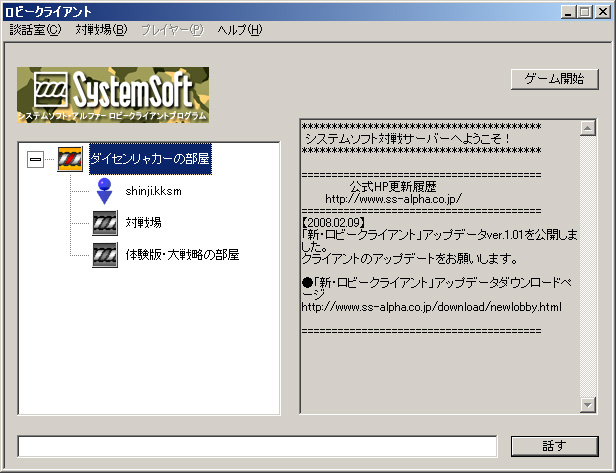This screenshot has height=473, width=616.
Task: Click the システムソフト対戦サーバーへようこそ！ text
Action: click(x=407, y=138)
